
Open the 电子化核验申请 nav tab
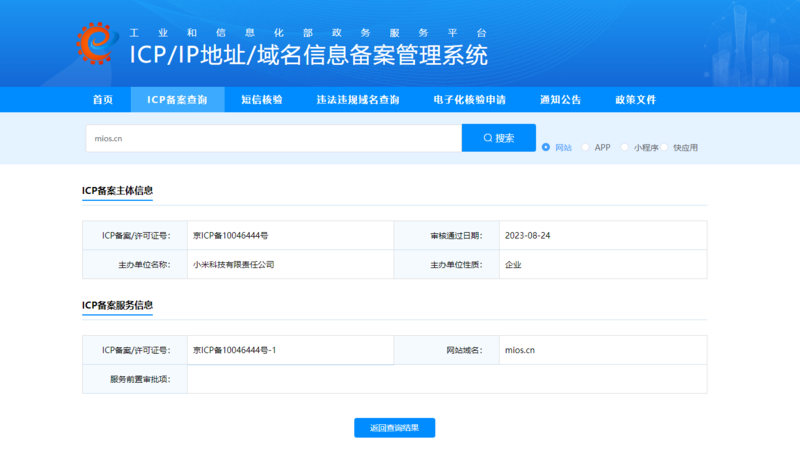[x=469, y=99]
